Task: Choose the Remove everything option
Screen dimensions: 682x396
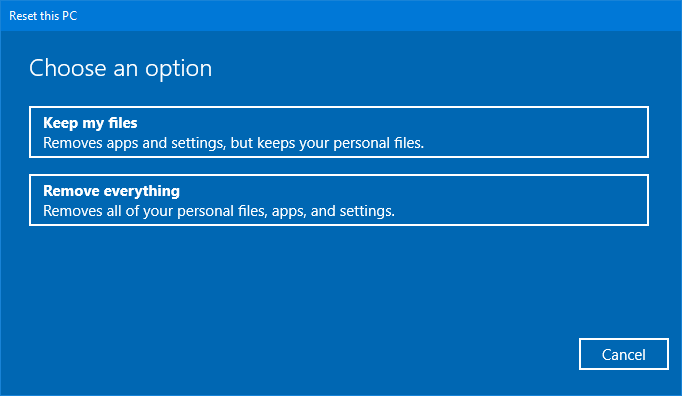Action: [339, 200]
